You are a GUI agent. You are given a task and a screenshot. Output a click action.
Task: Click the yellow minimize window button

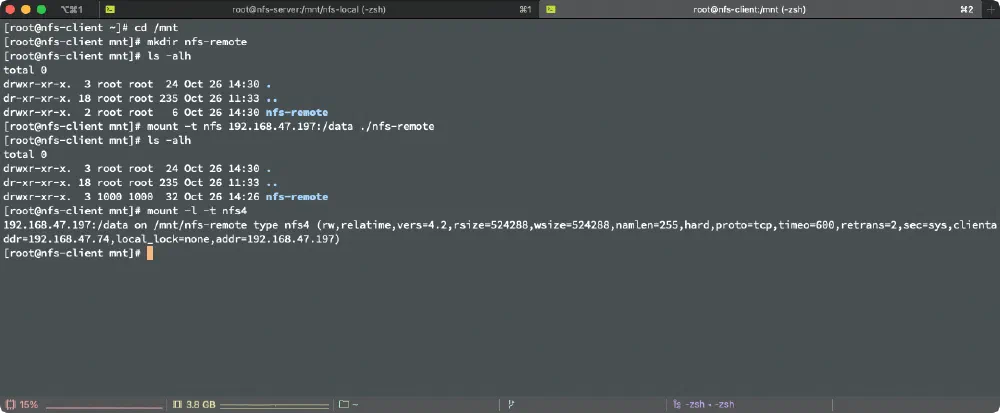point(26,10)
